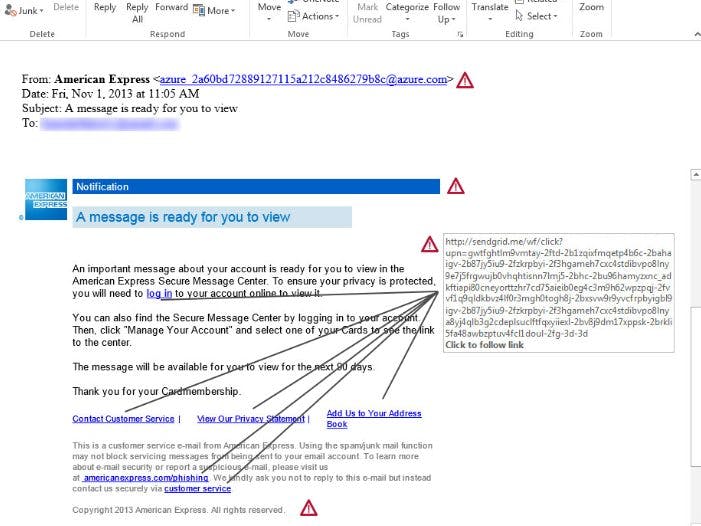The width and height of the screenshot is (701, 526).
Task: Click the Zoom button
Action: click(x=591, y=8)
